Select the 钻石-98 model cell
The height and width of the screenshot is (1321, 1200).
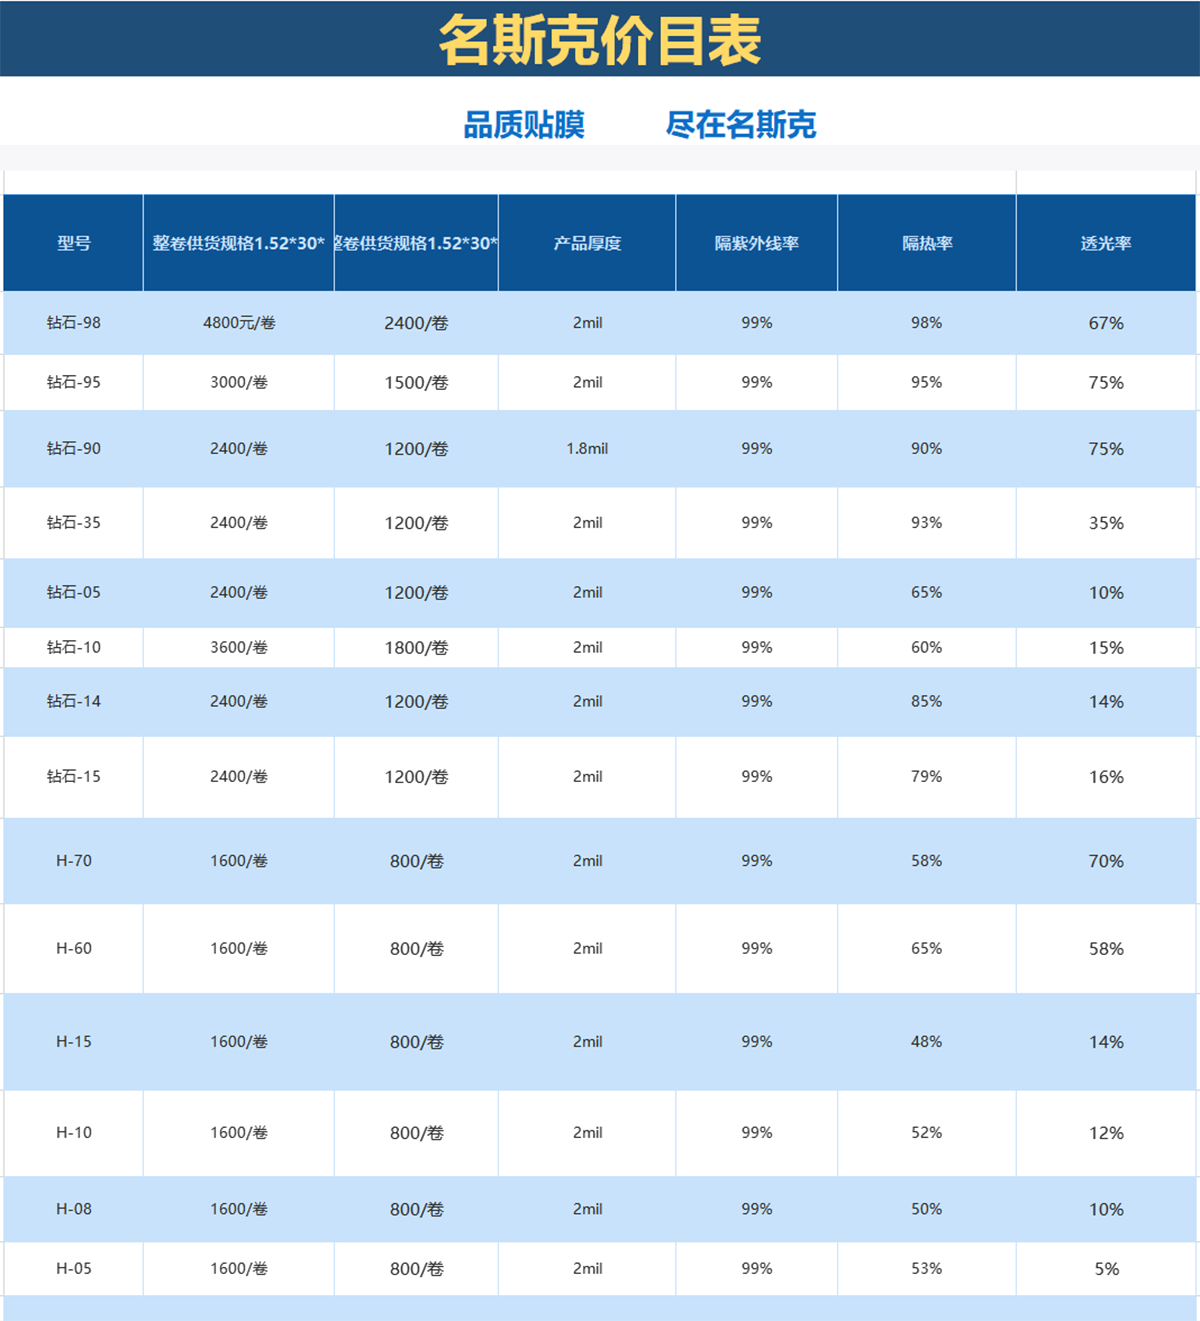(x=74, y=323)
